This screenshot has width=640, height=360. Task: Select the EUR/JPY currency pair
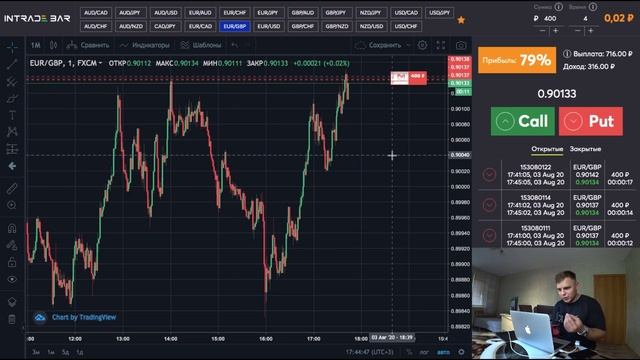pos(268,13)
